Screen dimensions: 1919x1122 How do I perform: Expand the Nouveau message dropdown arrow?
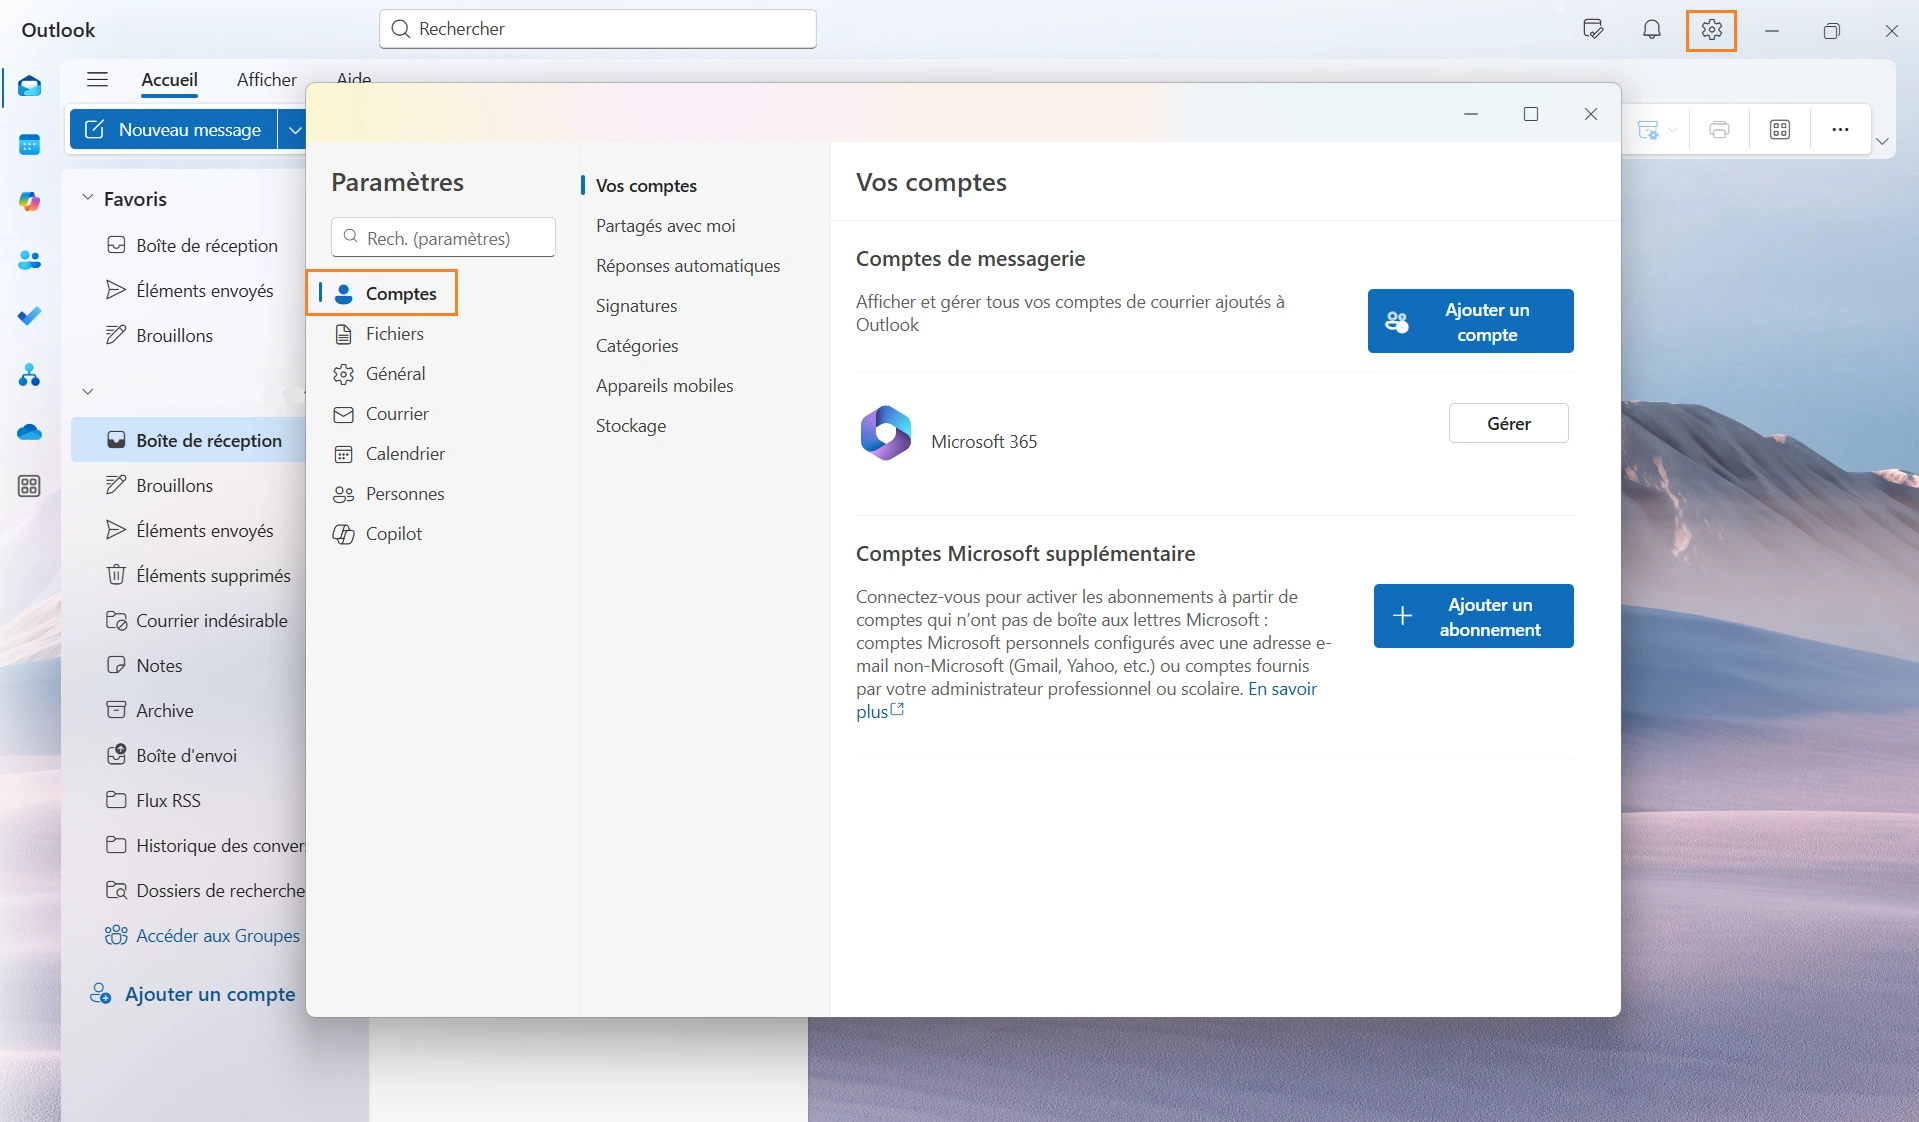click(x=294, y=130)
